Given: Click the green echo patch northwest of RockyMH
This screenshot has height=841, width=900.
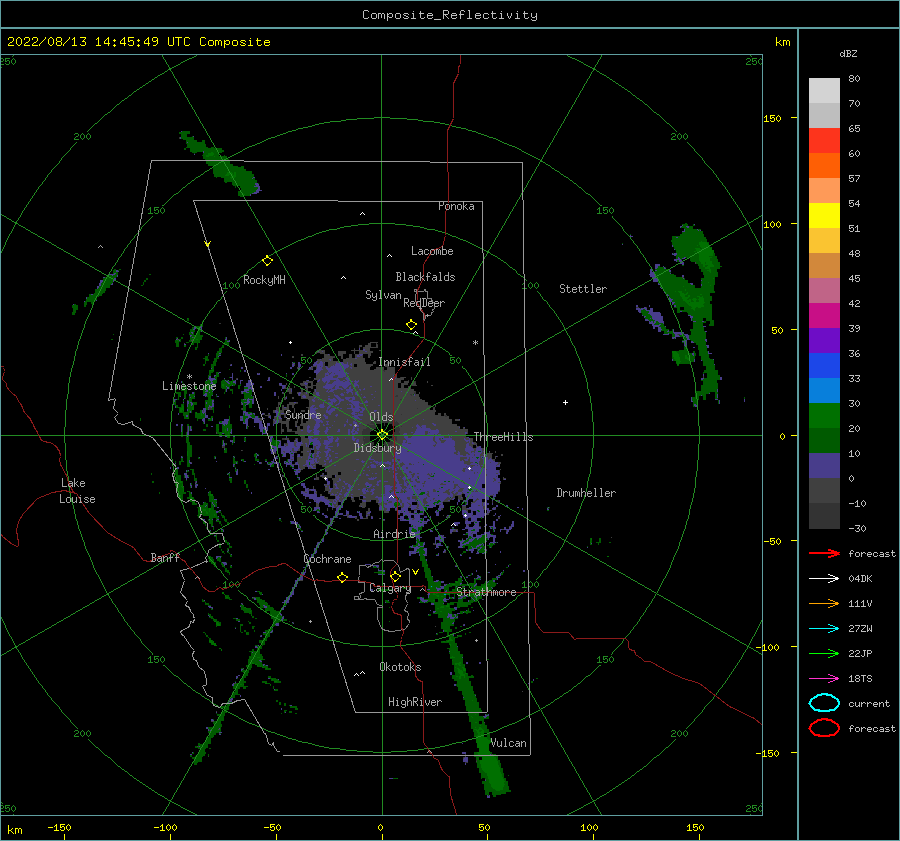Looking at the screenshot, I should click(x=221, y=164).
